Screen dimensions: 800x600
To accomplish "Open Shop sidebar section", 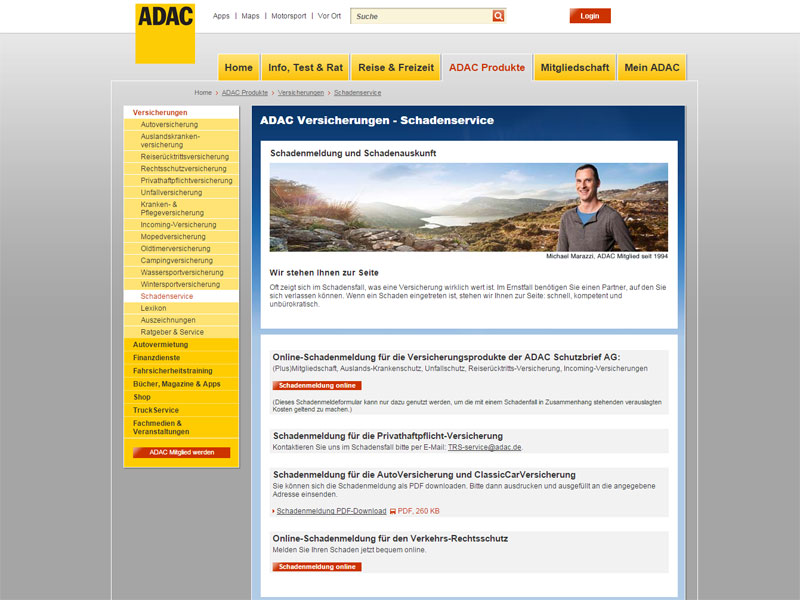I will [x=181, y=397].
